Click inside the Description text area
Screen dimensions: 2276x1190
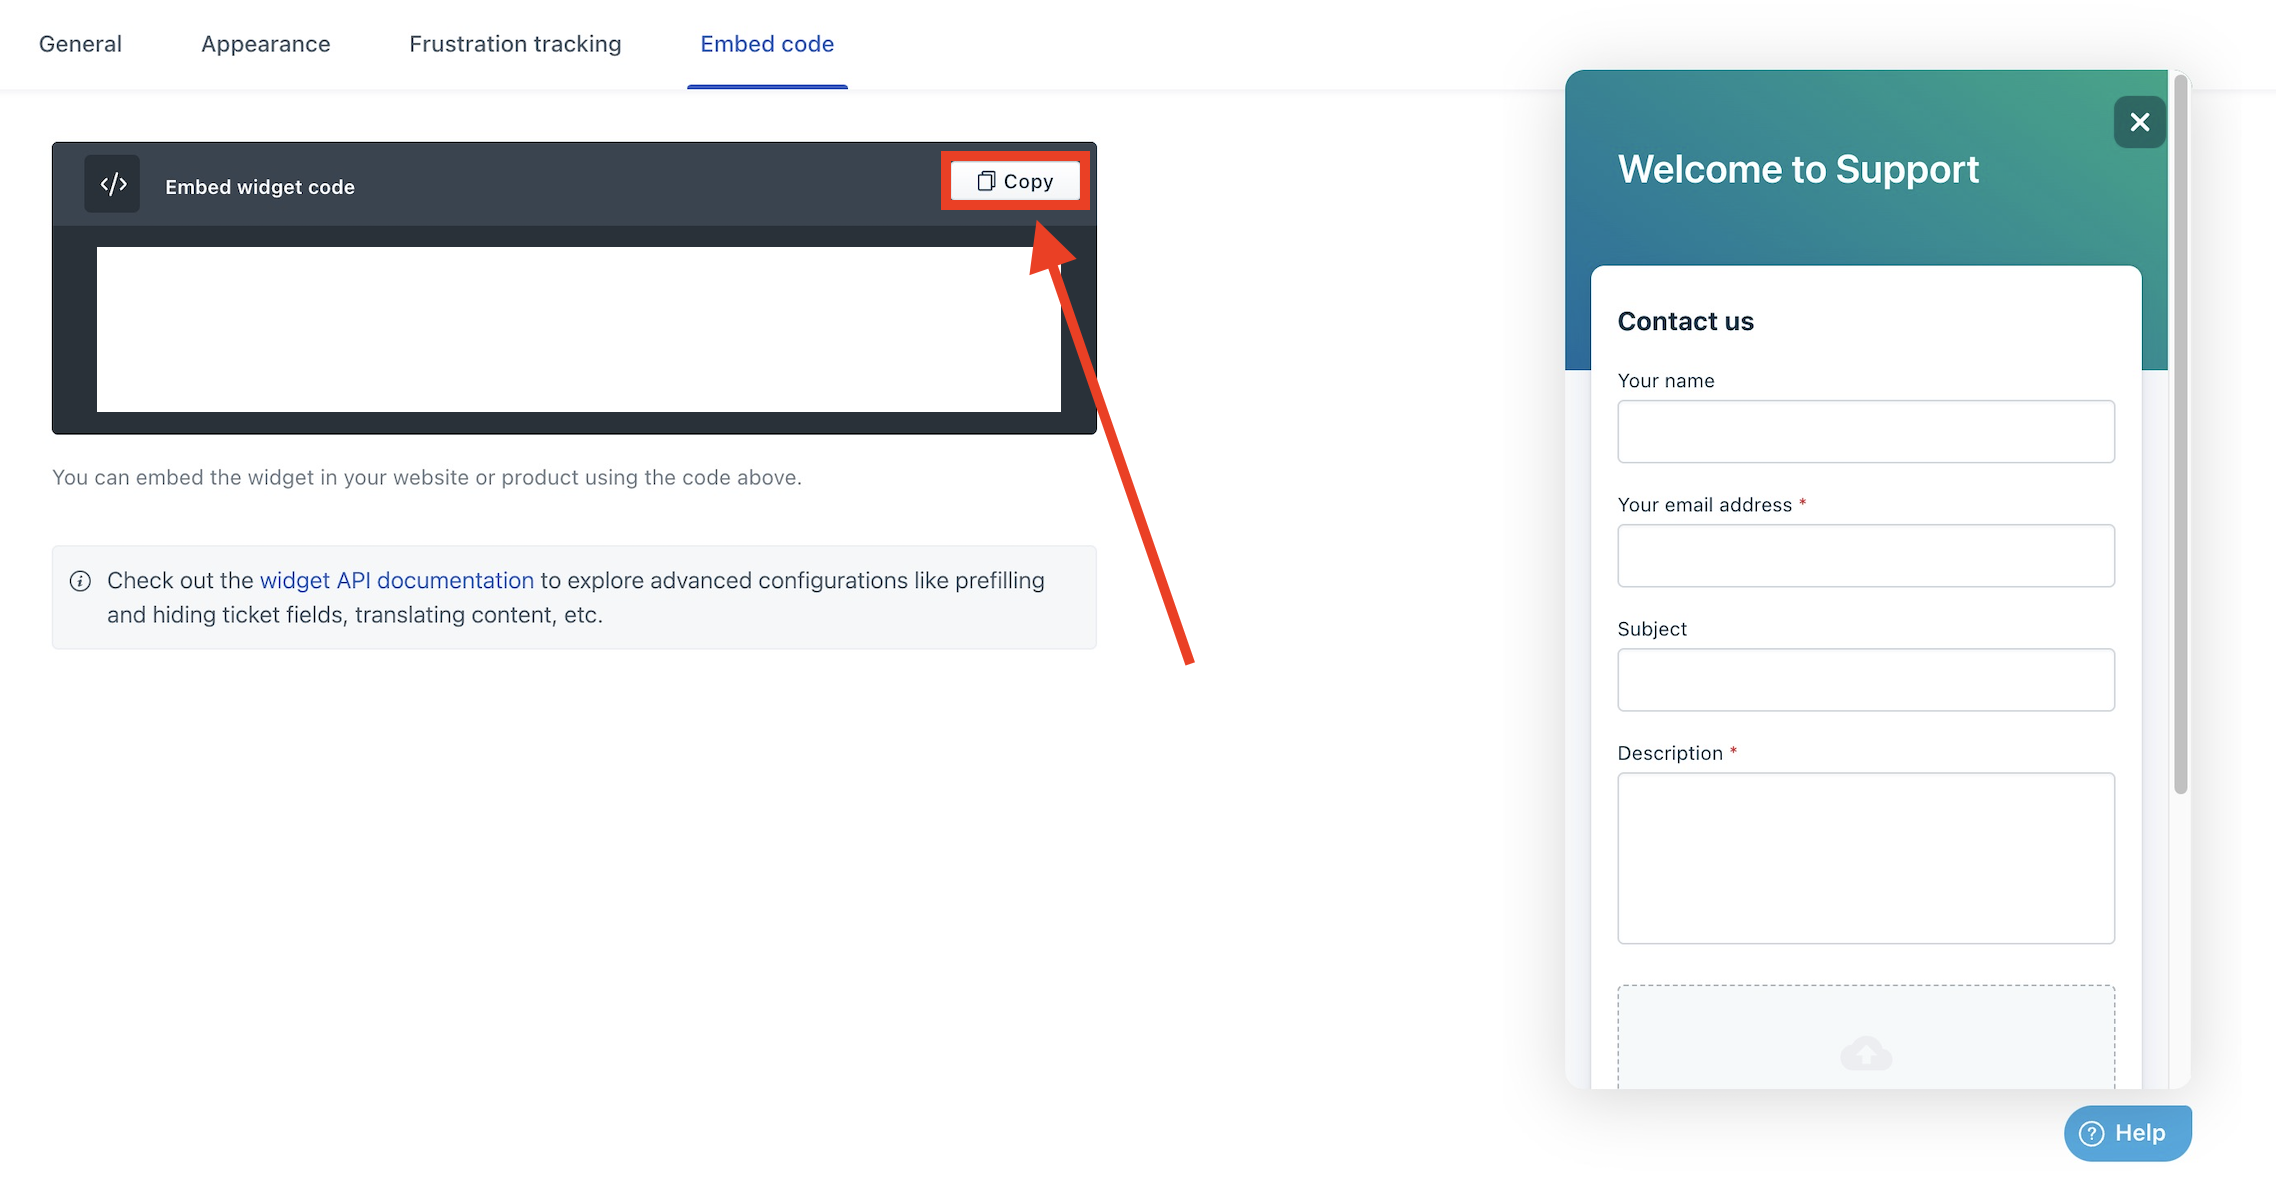click(x=1865, y=858)
